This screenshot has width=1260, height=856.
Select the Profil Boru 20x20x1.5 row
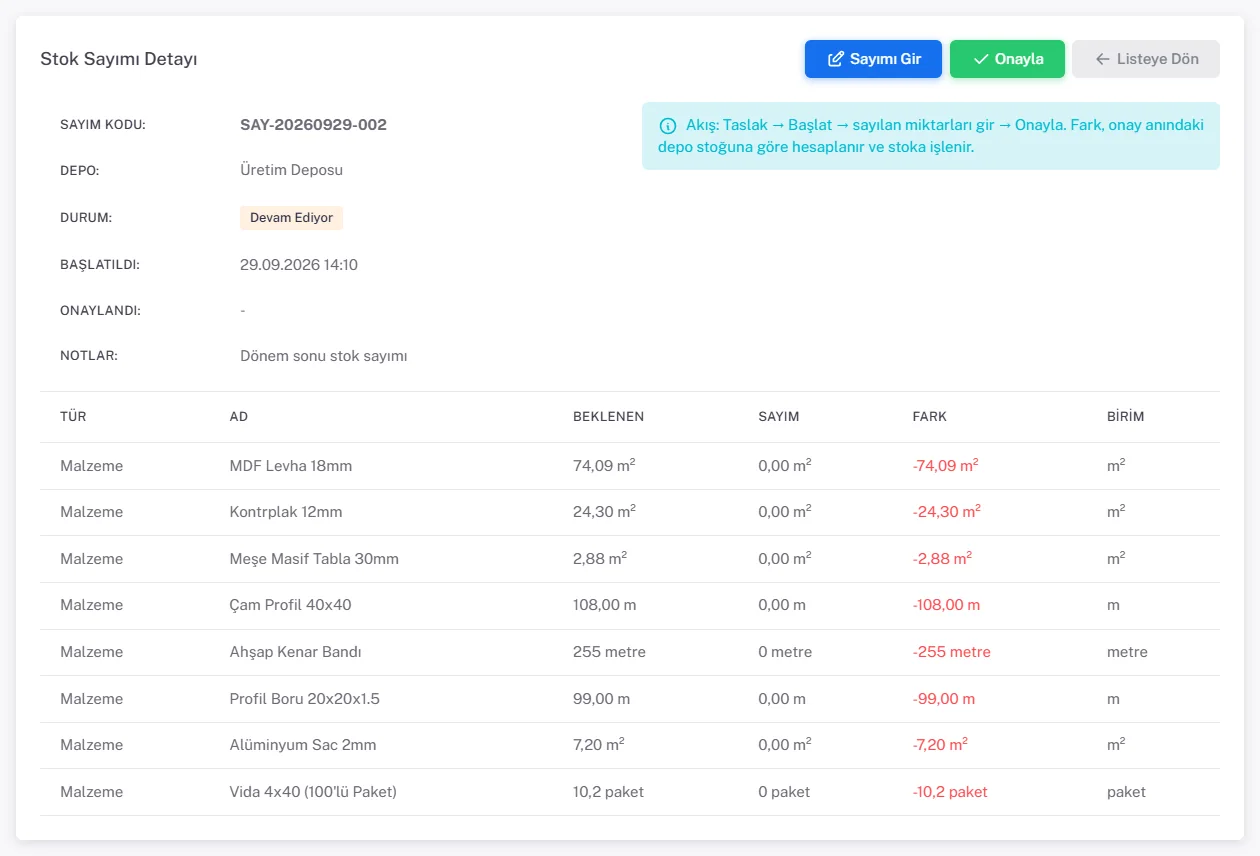point(630,699)
